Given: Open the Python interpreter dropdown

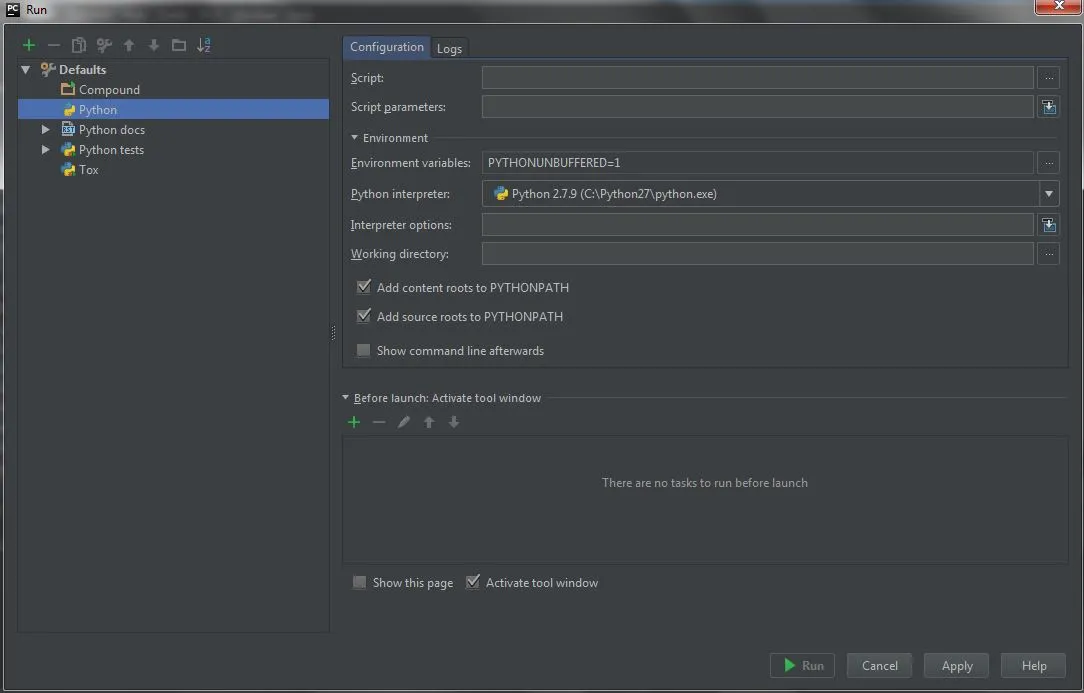Looking at the screenshot, I should [1049, 194].
